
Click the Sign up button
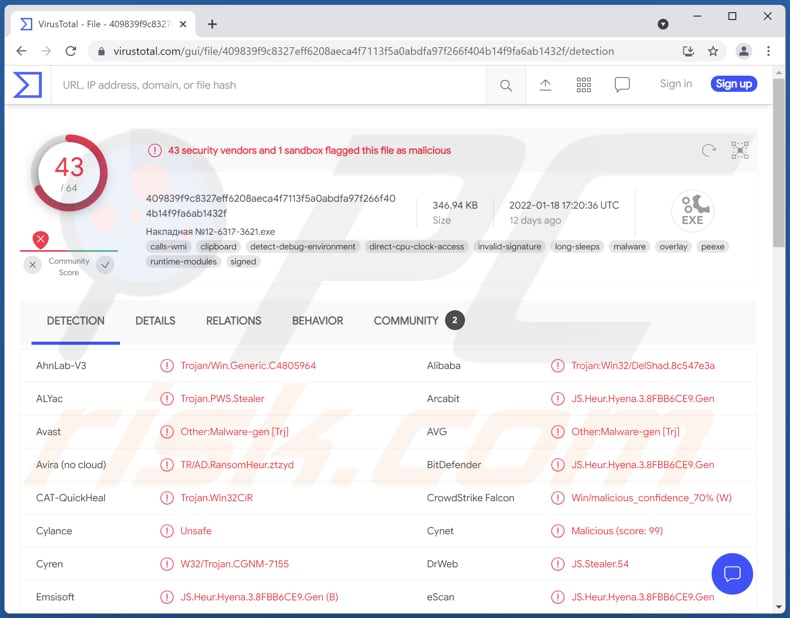[x=734, y=84]
